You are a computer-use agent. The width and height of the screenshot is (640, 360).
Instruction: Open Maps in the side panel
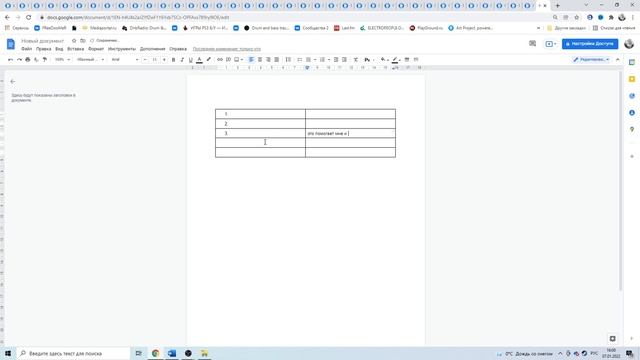pos(632,129)
